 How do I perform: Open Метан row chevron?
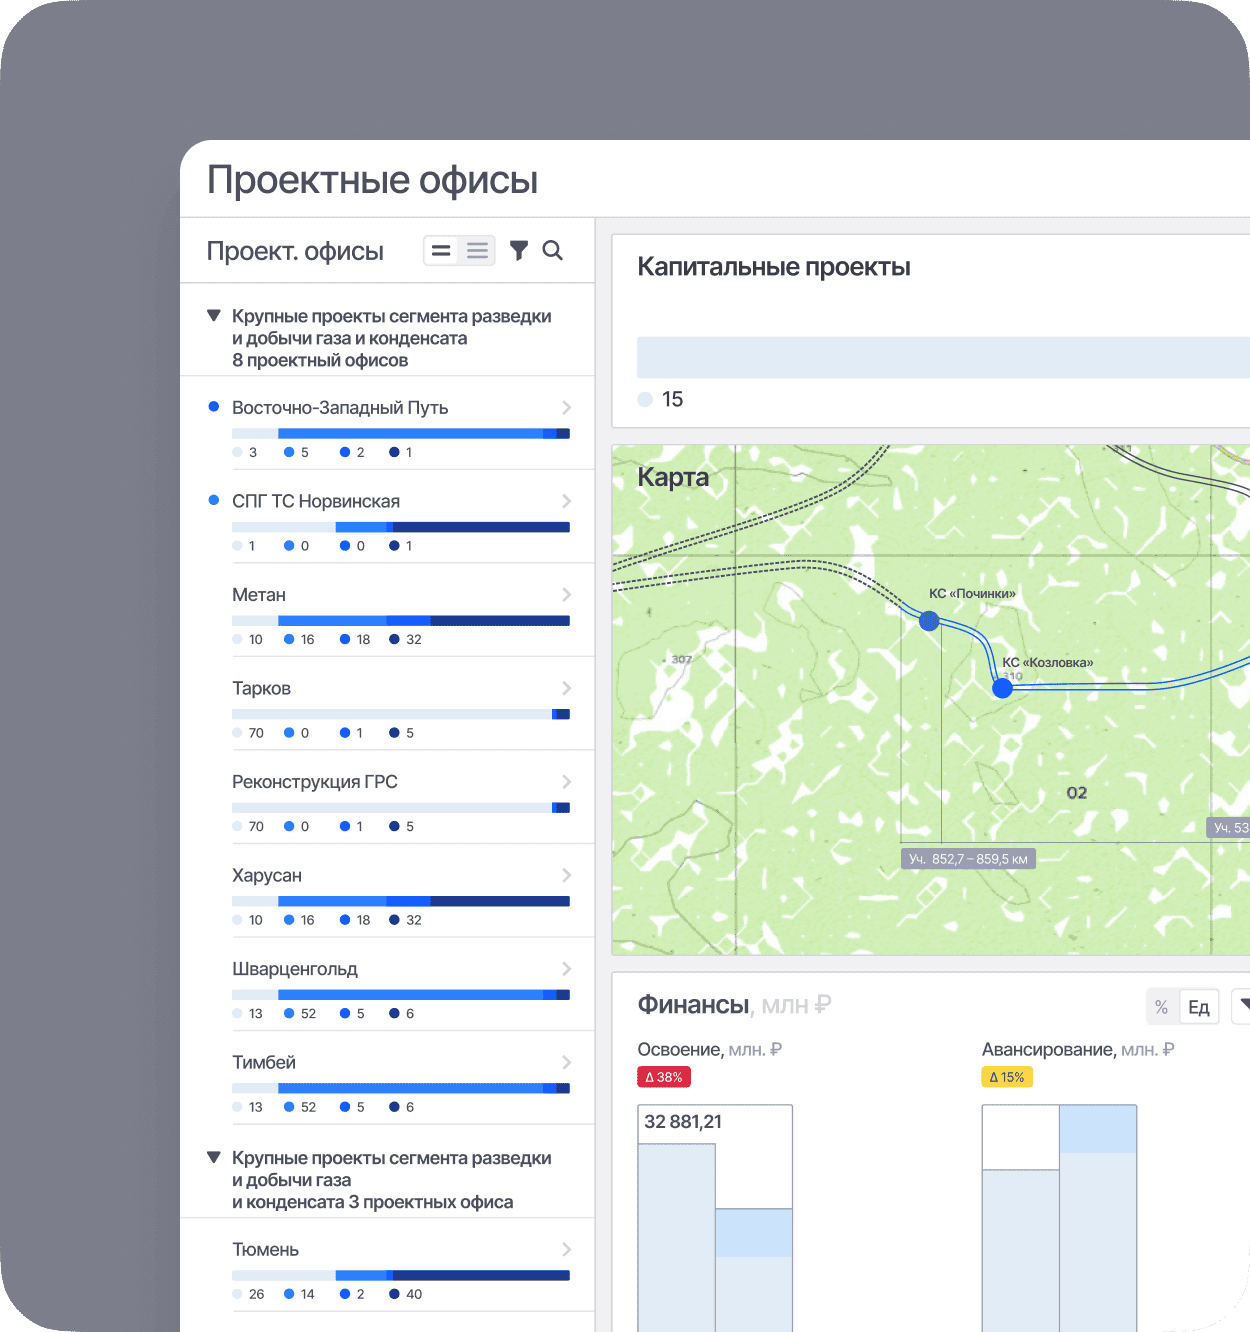click(x=567, y=595)
